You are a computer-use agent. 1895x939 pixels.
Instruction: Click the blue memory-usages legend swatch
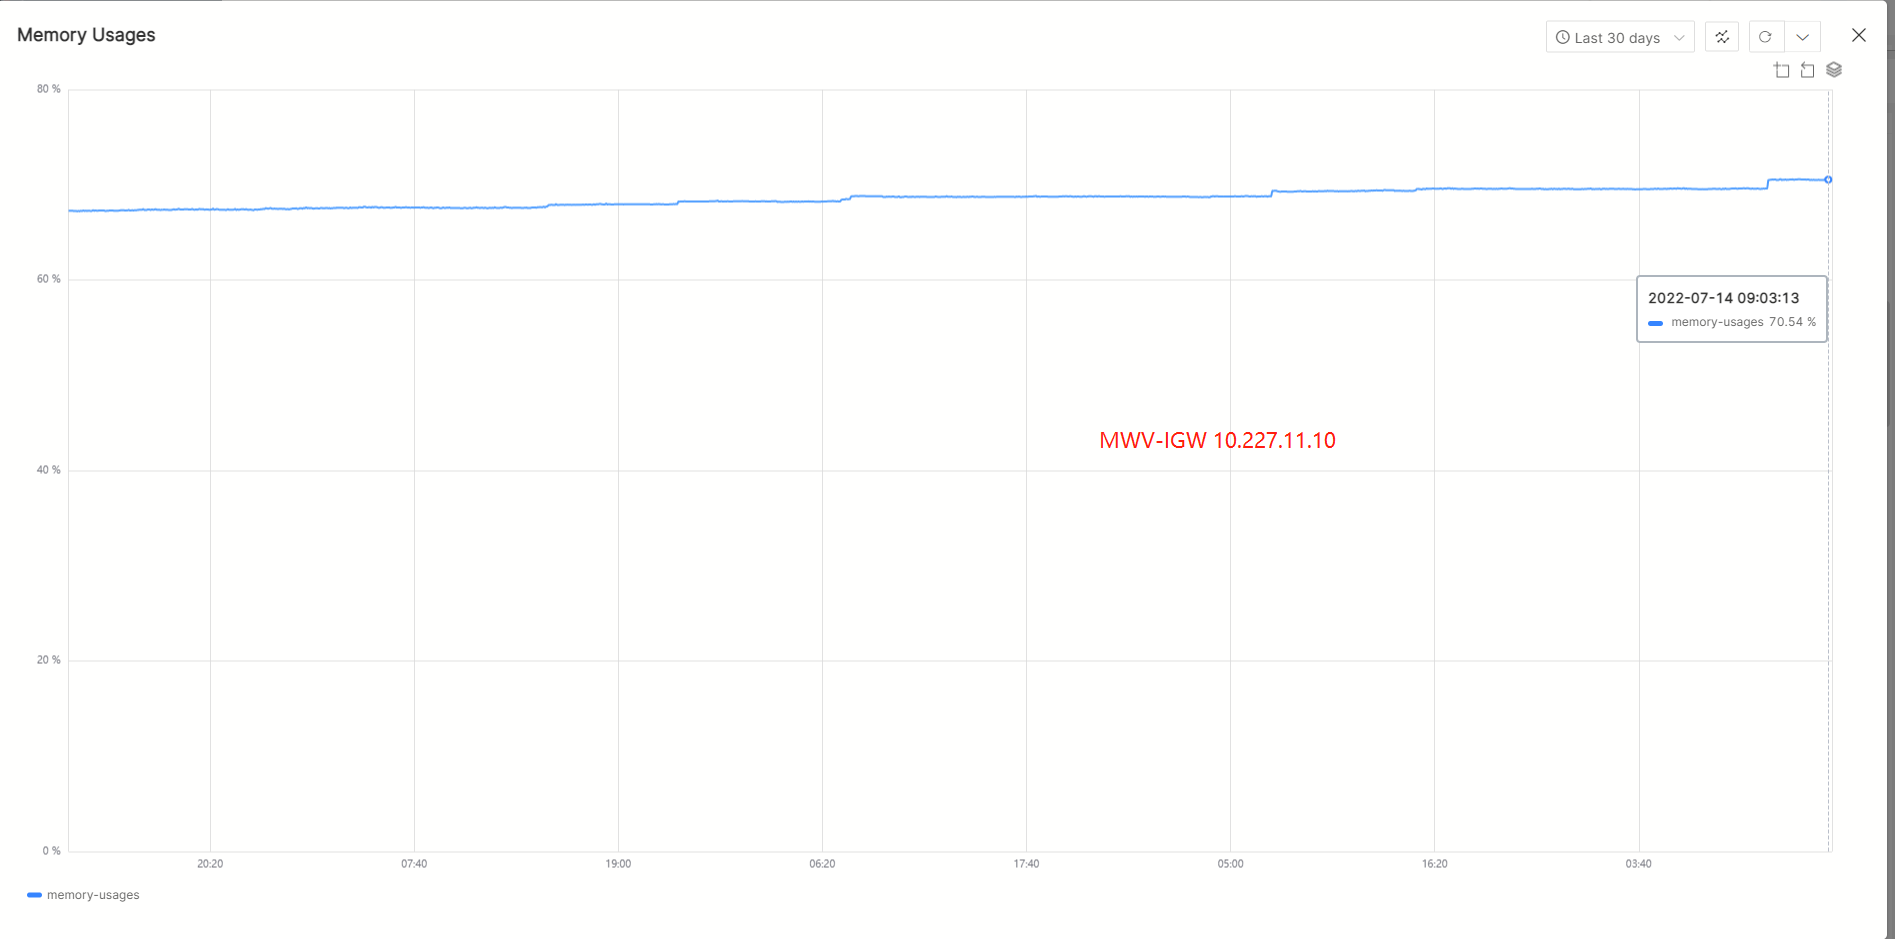34,895
